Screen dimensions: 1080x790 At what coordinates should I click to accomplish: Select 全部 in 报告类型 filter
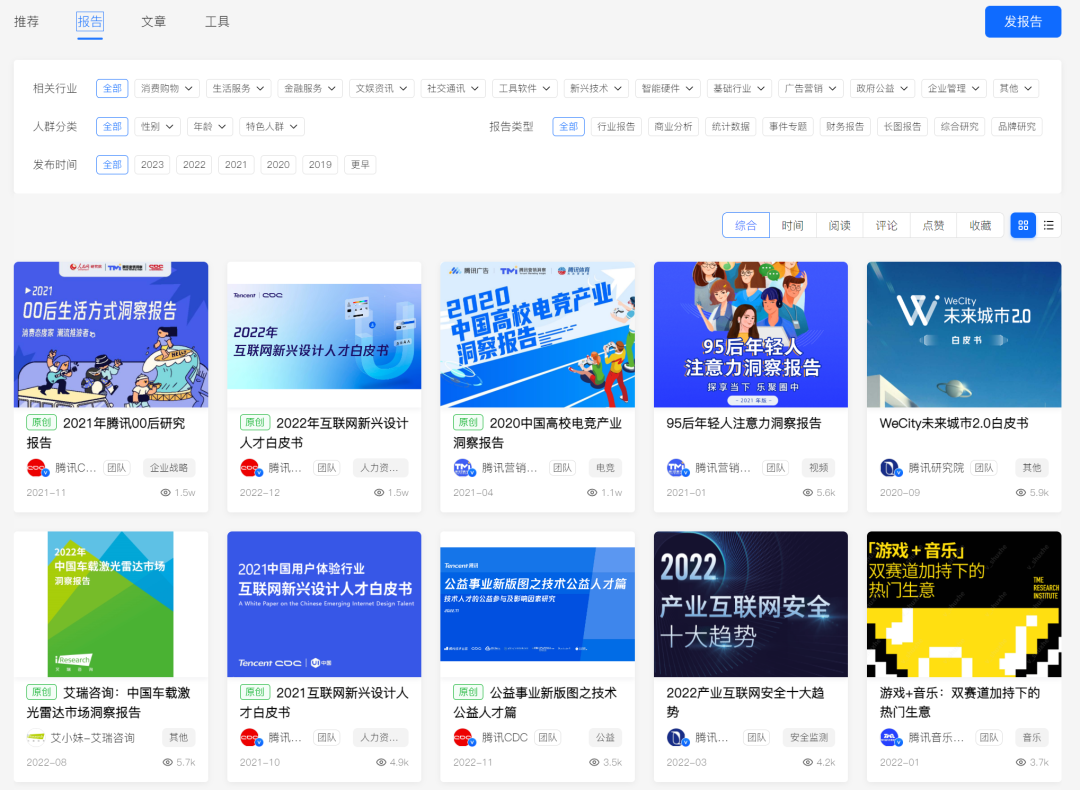[568, 127]
